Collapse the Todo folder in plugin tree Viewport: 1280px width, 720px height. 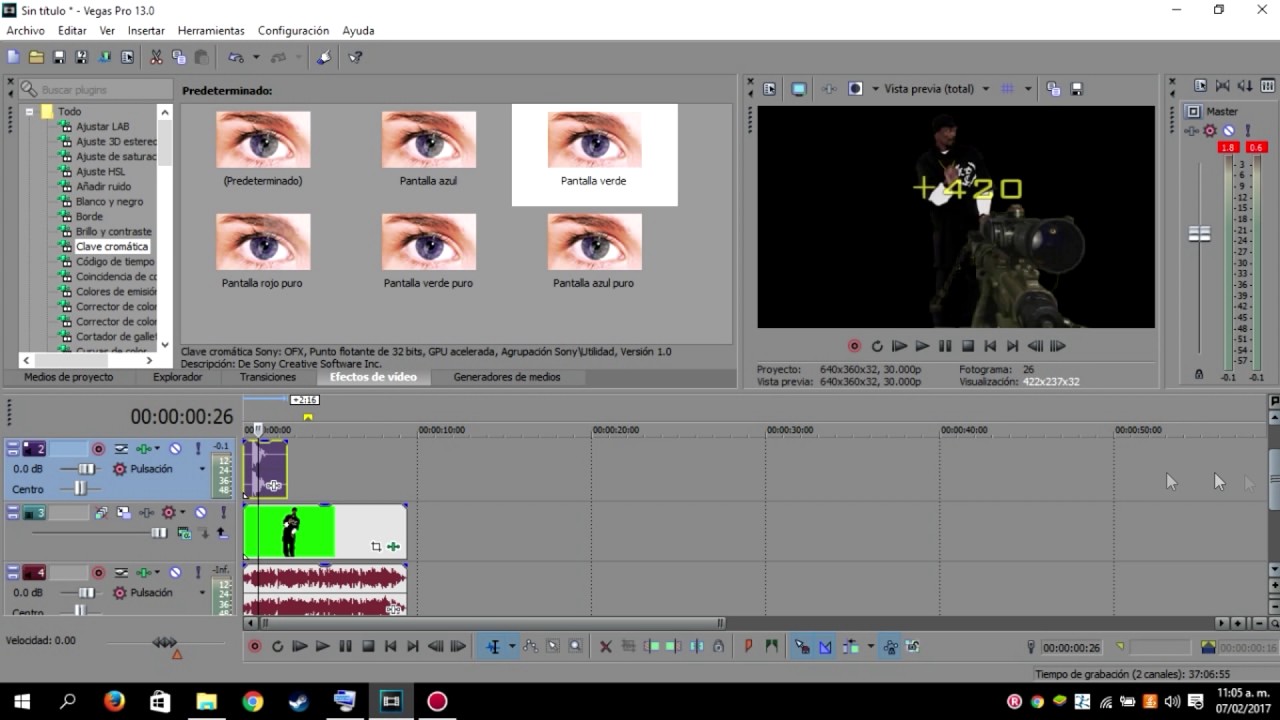(x=30, y=111)
